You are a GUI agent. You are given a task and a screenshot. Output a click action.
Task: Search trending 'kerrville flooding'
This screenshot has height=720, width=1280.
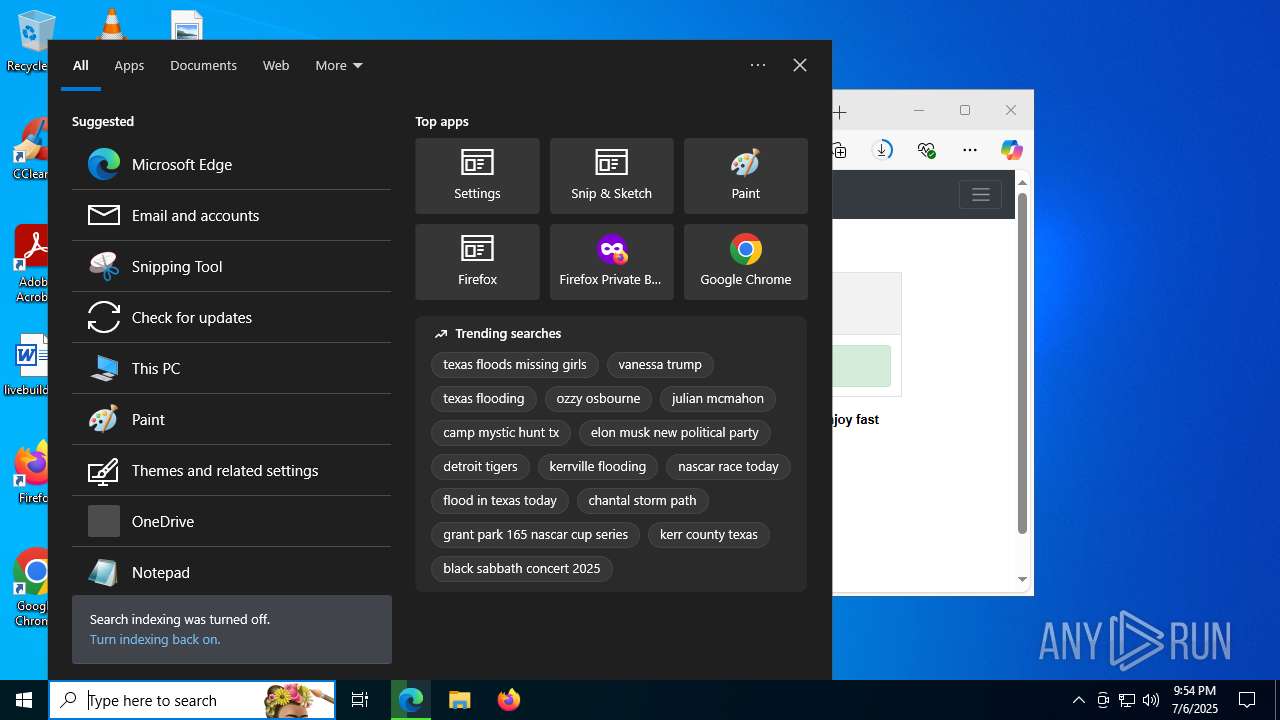coord(598,467)
